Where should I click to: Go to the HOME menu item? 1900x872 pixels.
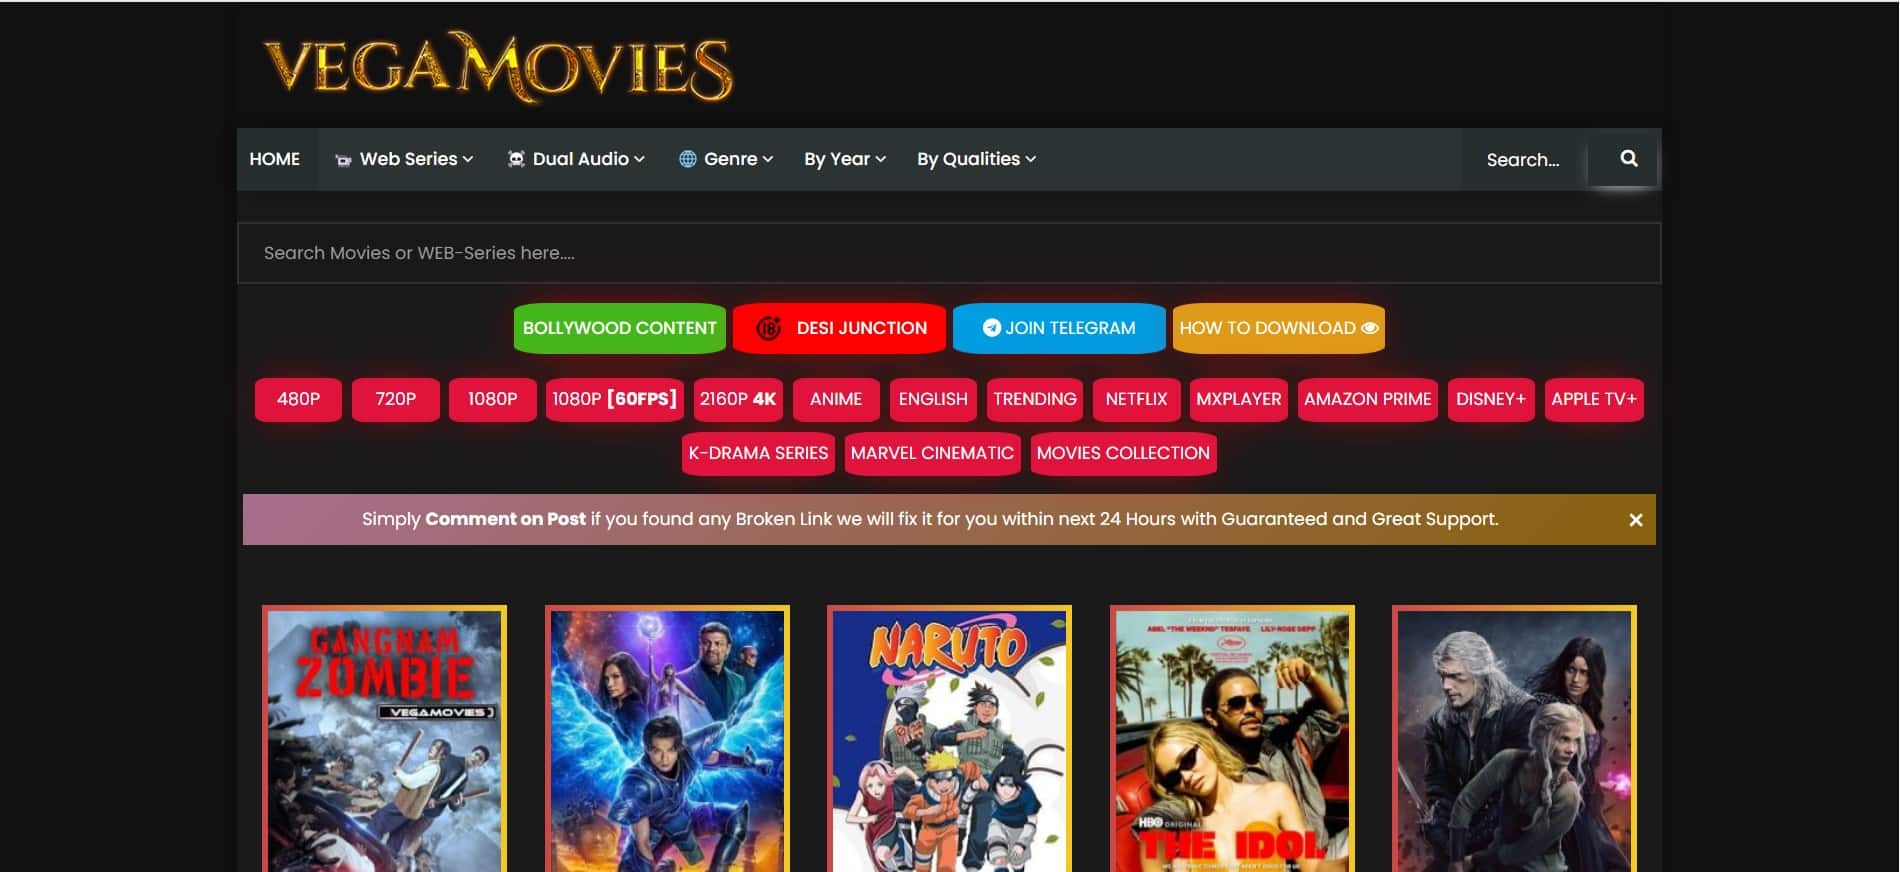pos(275,159)
